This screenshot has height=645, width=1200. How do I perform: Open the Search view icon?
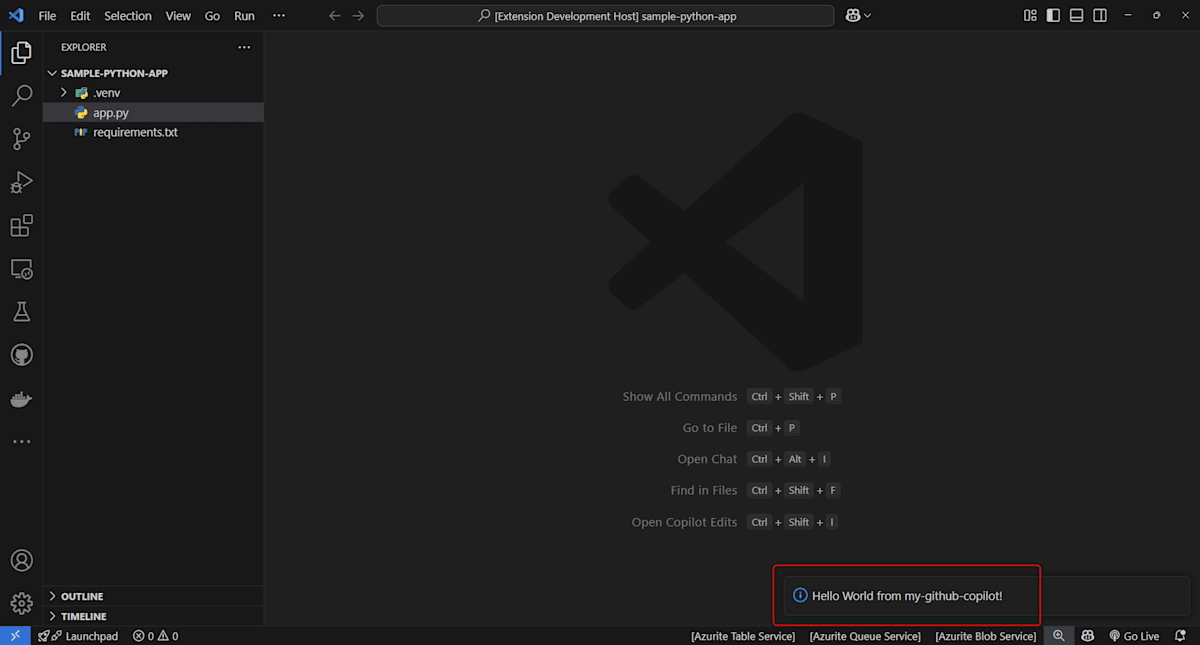[21, 96]
